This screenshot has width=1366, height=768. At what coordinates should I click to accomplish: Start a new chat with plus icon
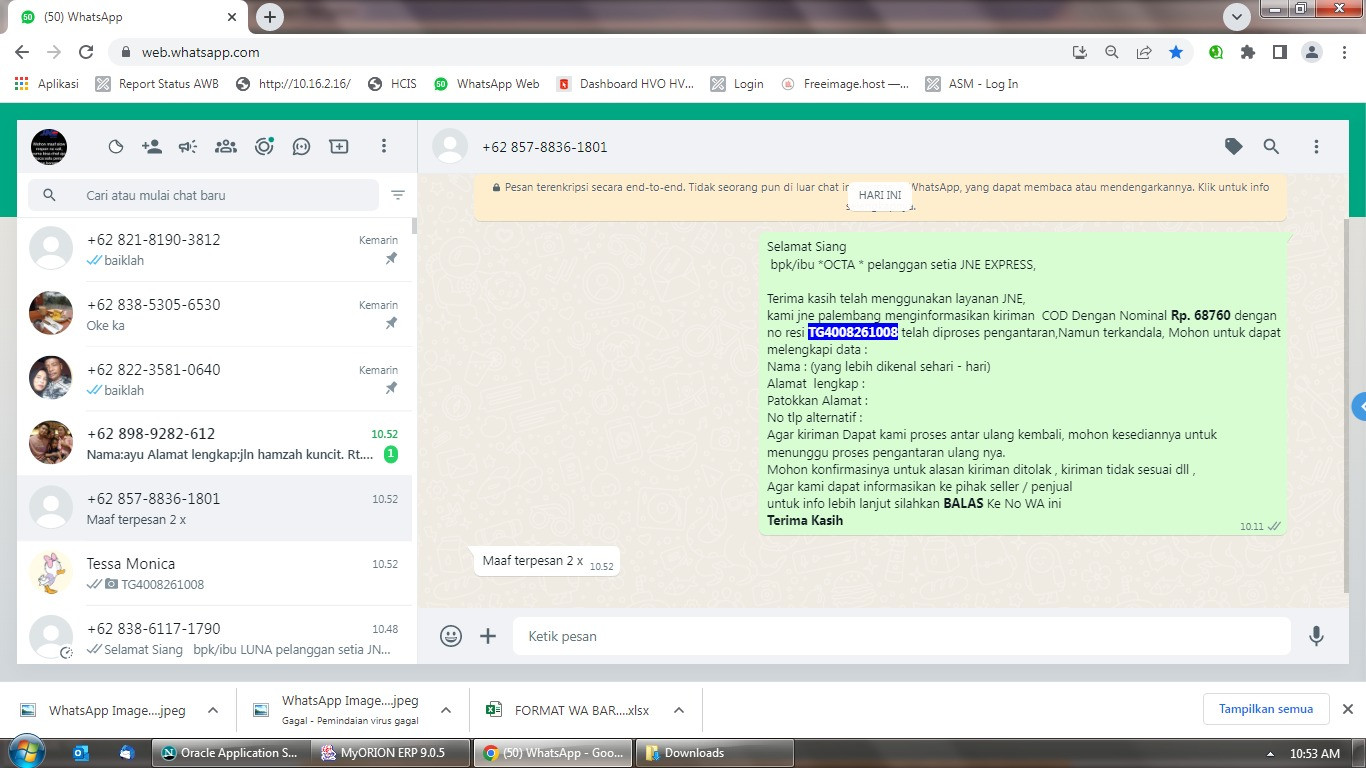[x=339, y=147]
